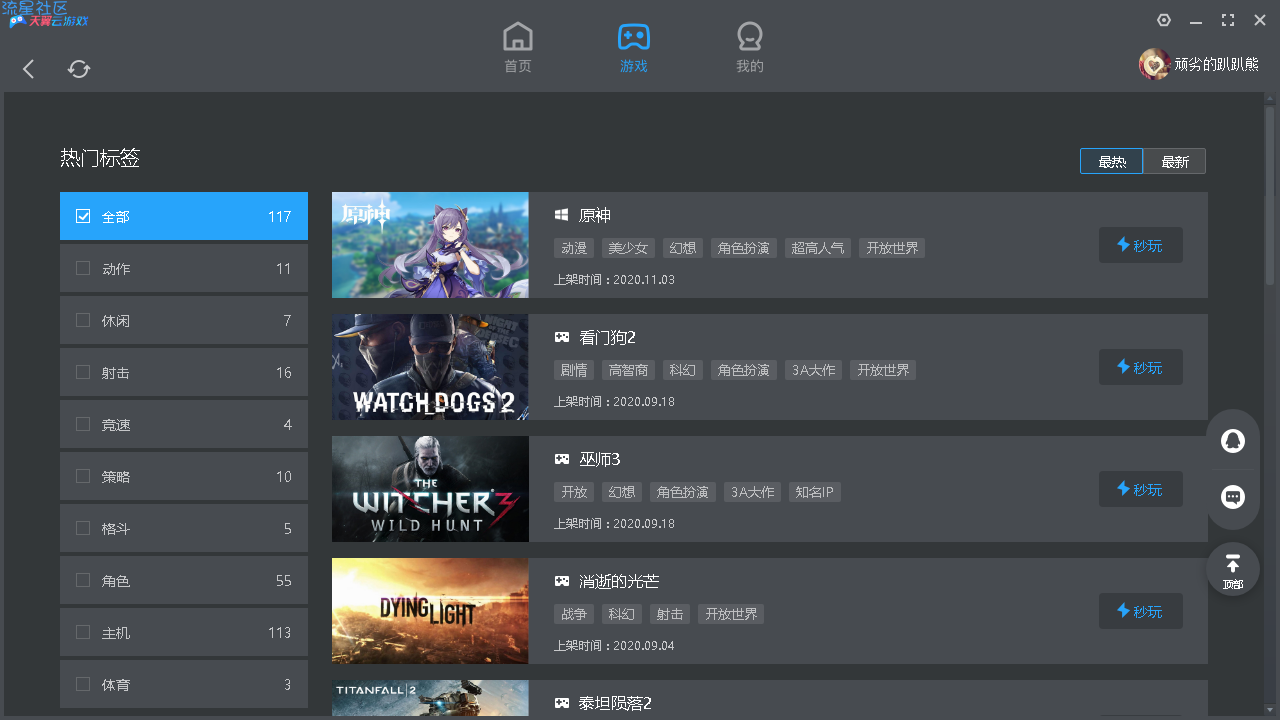Click the Windows platform icon beside 原神
This screenshot has height=720, width=1280.
pos(562,215)
